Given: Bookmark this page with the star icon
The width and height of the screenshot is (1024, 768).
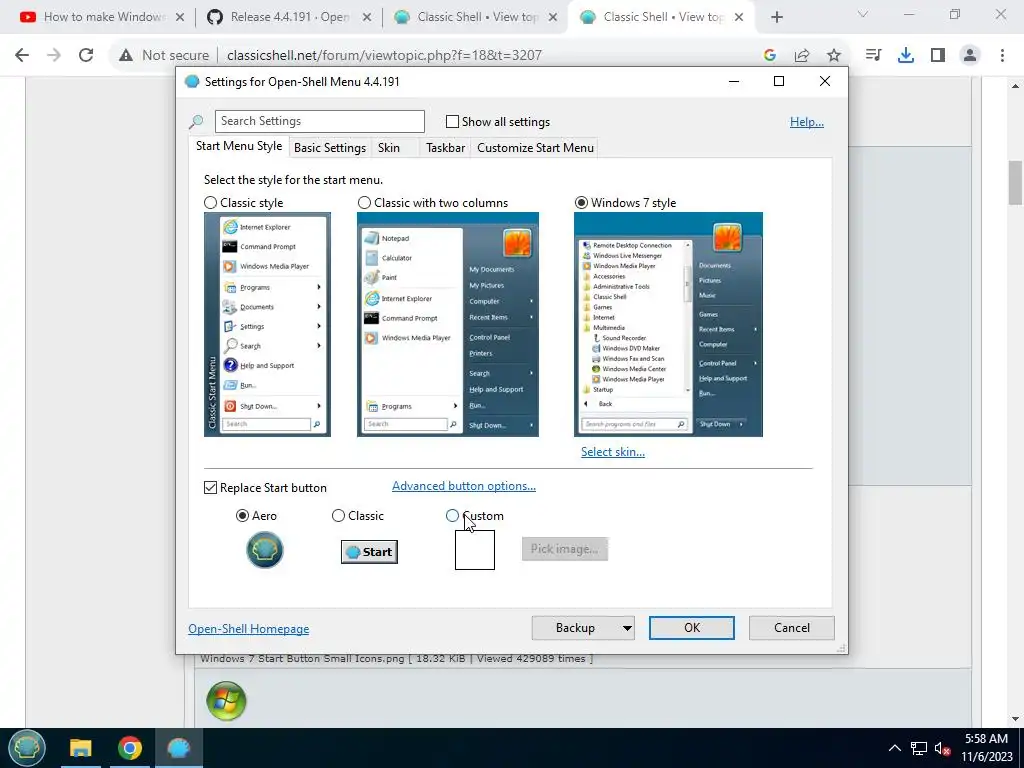Looking at the screenshot, I should coord(834,56).
